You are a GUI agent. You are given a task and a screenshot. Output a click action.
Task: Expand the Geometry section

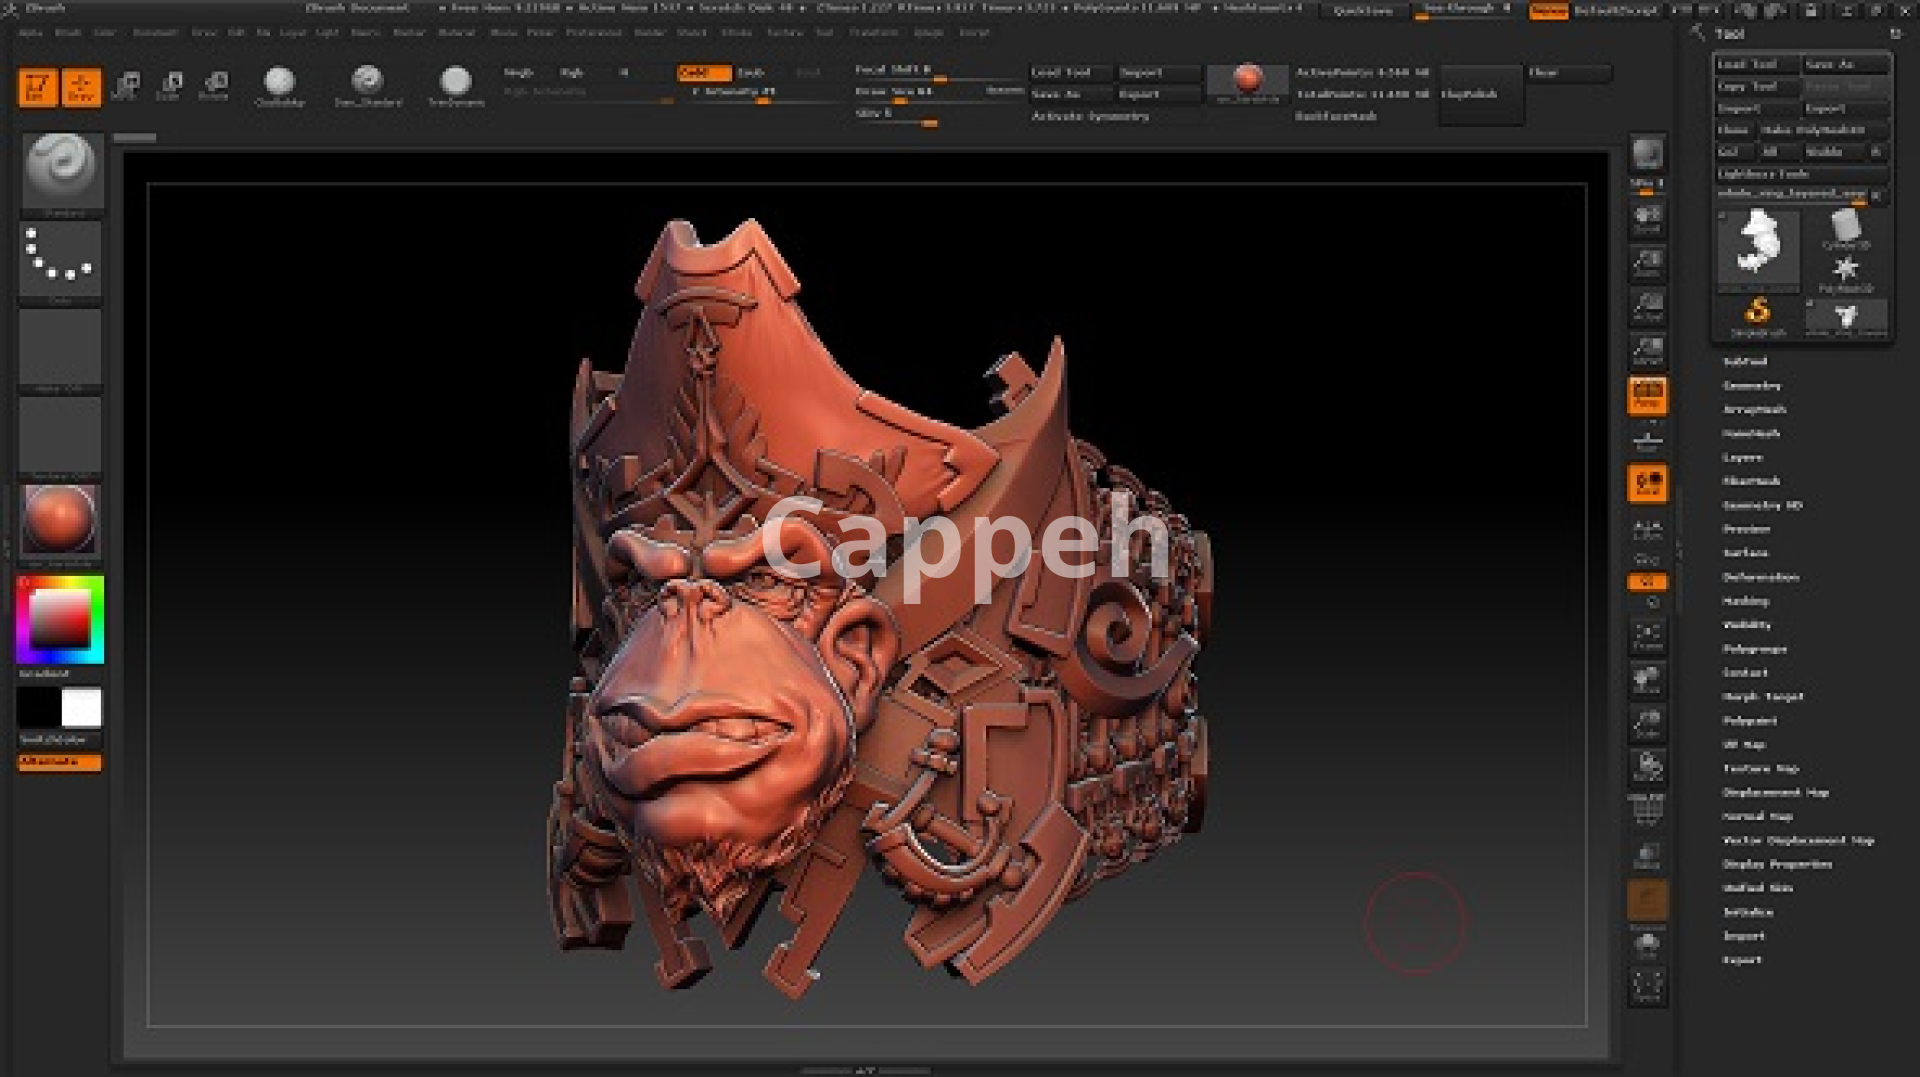tap(1751, 386)
